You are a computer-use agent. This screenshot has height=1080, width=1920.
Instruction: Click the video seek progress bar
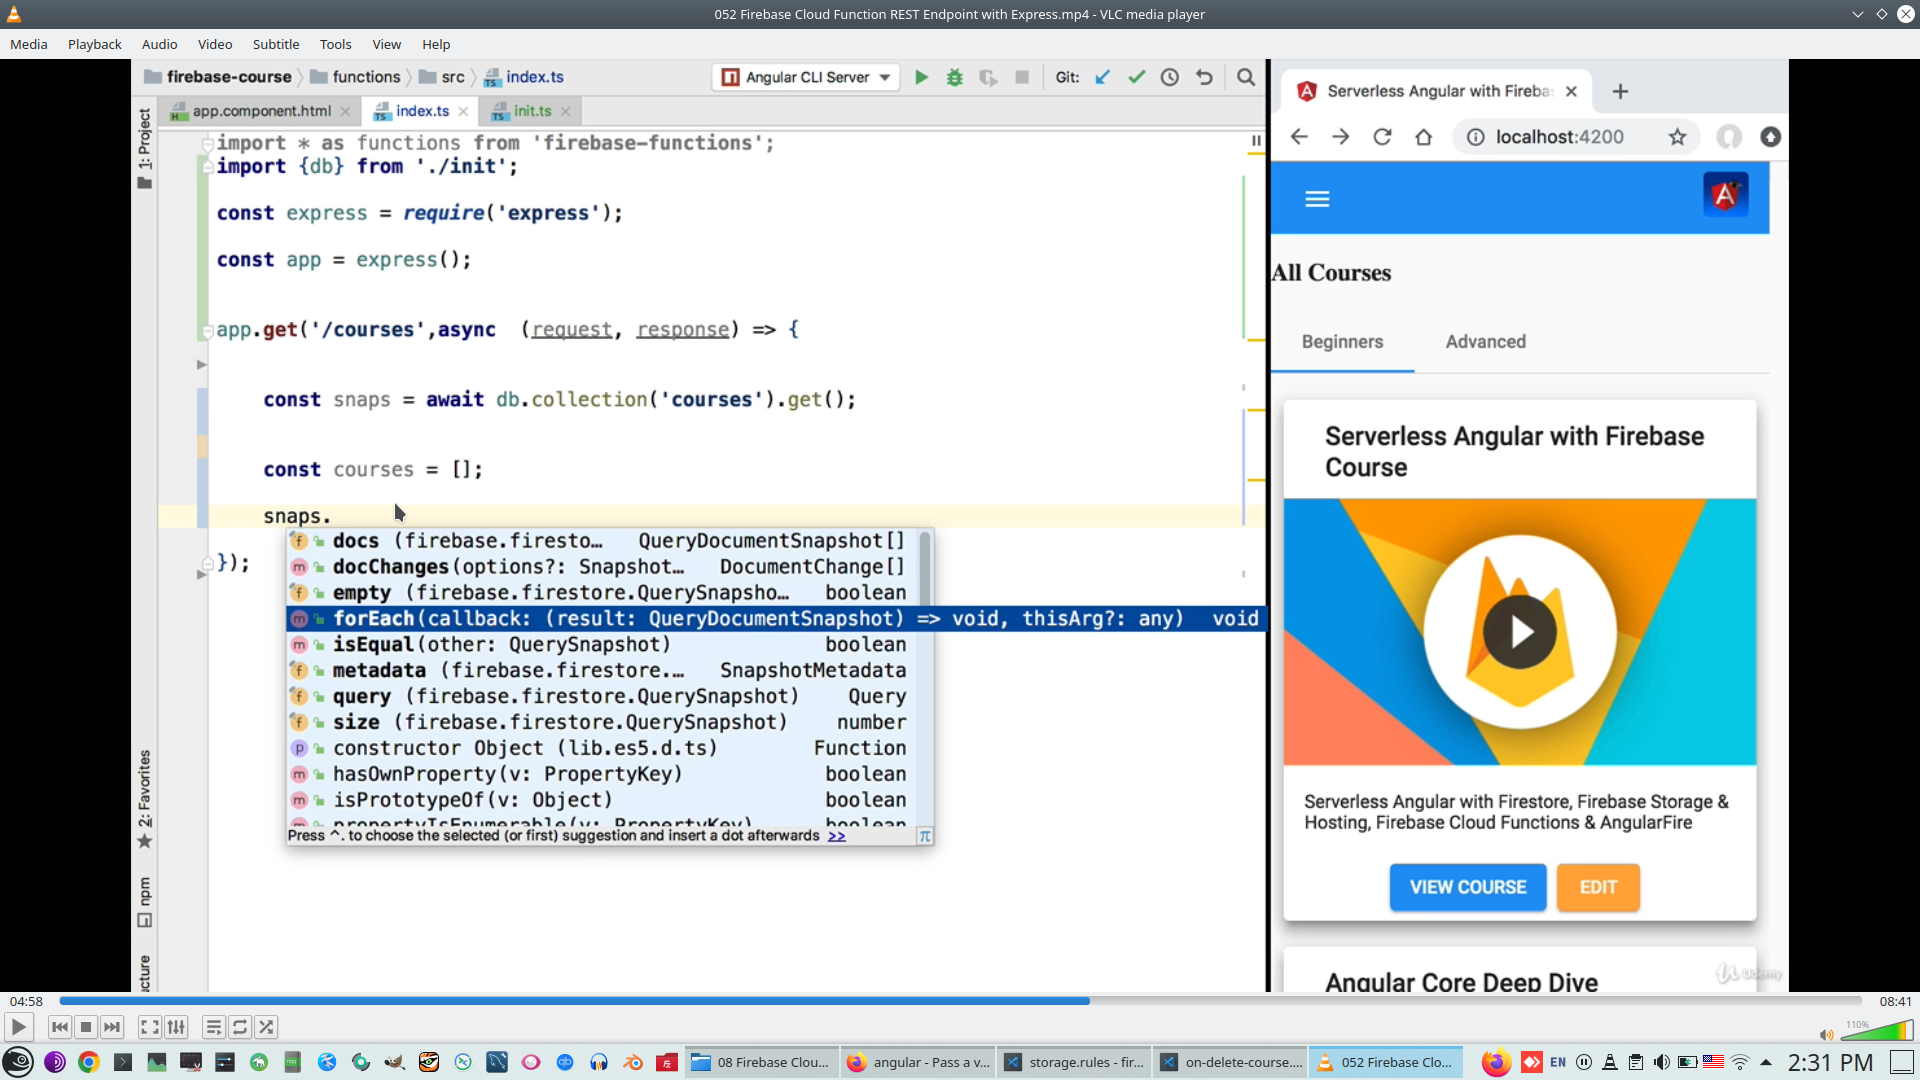(x=960, y=1001)
